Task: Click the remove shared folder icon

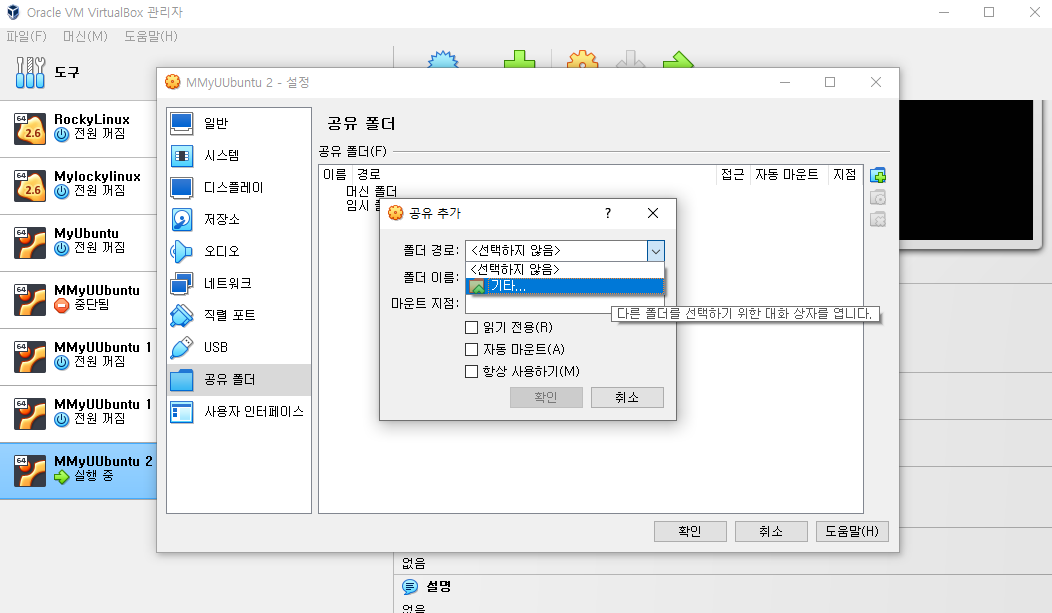Action: (x=878, y=219)
